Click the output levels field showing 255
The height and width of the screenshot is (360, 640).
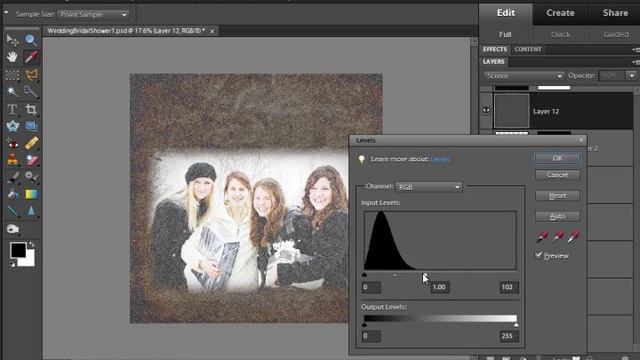point(508,336)
